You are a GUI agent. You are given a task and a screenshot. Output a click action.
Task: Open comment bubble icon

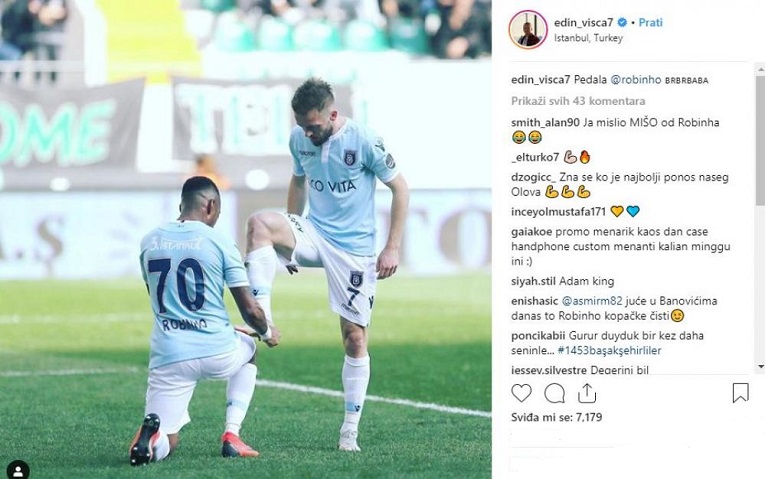pos(554,393)
